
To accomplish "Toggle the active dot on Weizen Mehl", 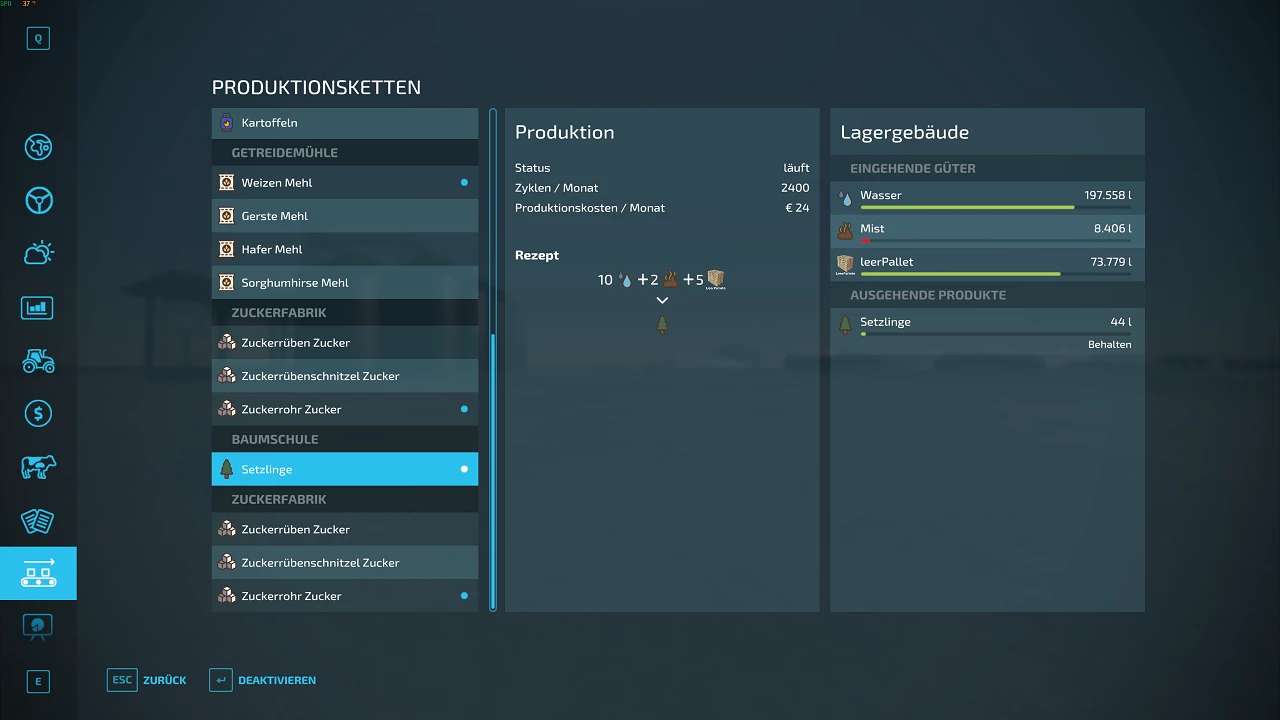I will click(464, 183).
